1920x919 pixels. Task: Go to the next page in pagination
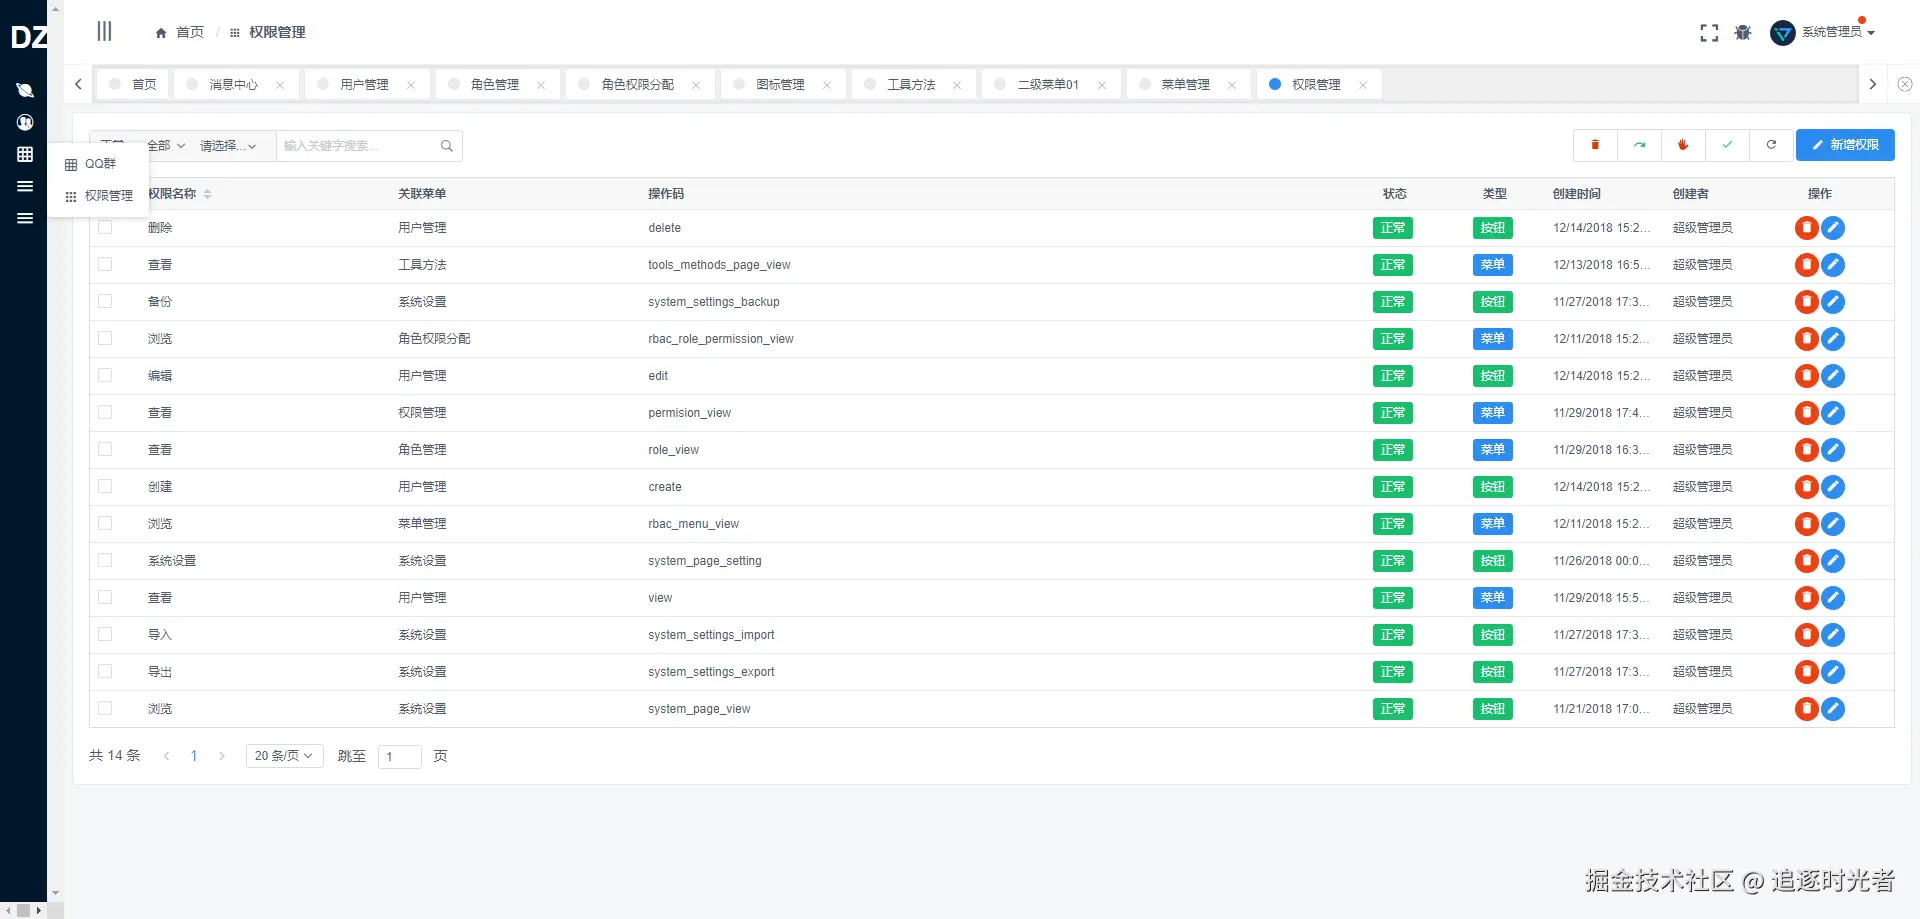tap(222, 756)
